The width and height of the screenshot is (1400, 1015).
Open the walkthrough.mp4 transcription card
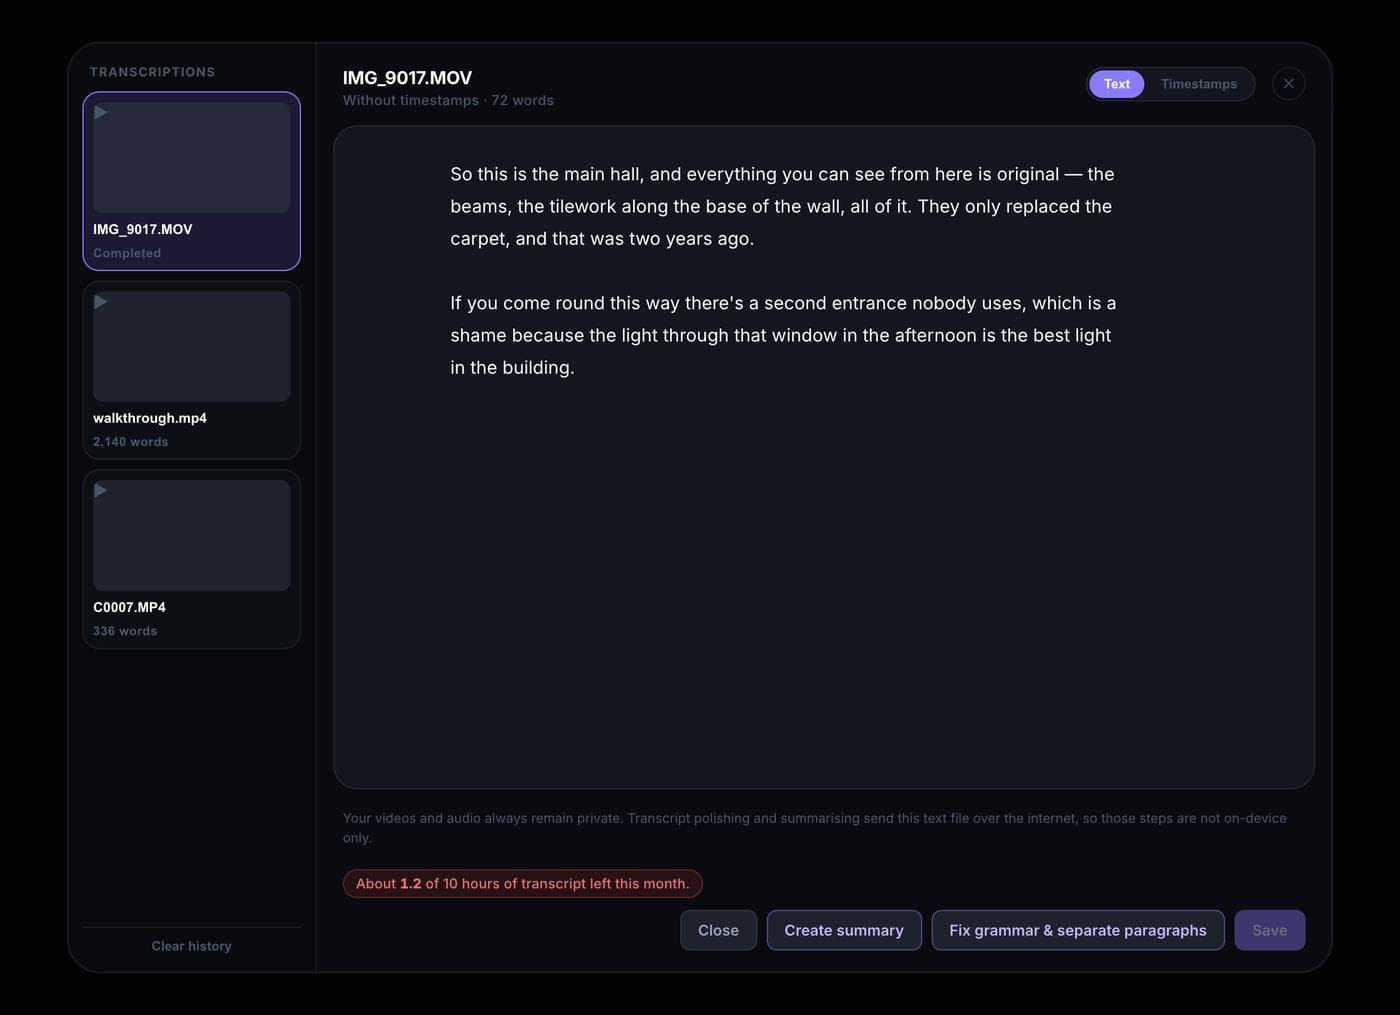(191, 370)
